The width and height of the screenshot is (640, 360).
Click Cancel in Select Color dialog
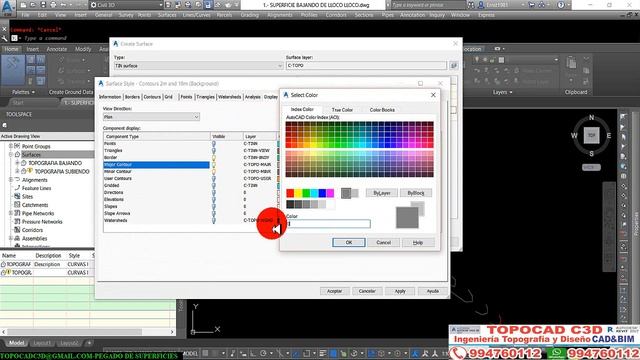coord(383,242)
